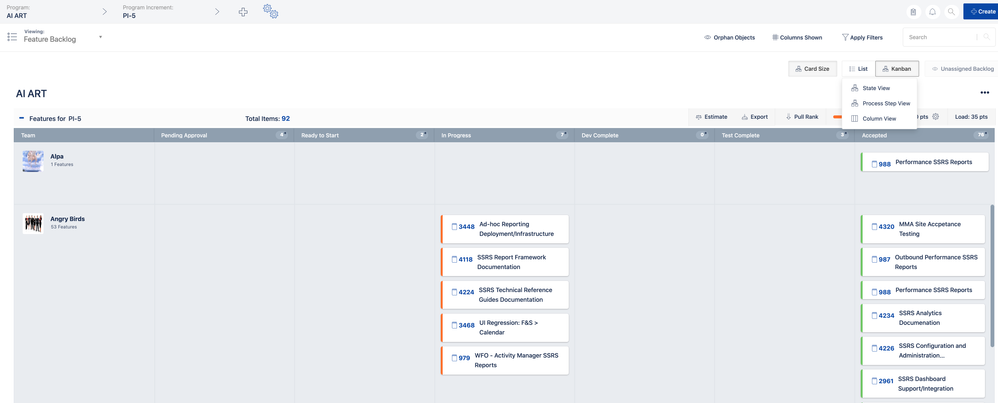Click the Kanban view button

(x=897, y=68)
